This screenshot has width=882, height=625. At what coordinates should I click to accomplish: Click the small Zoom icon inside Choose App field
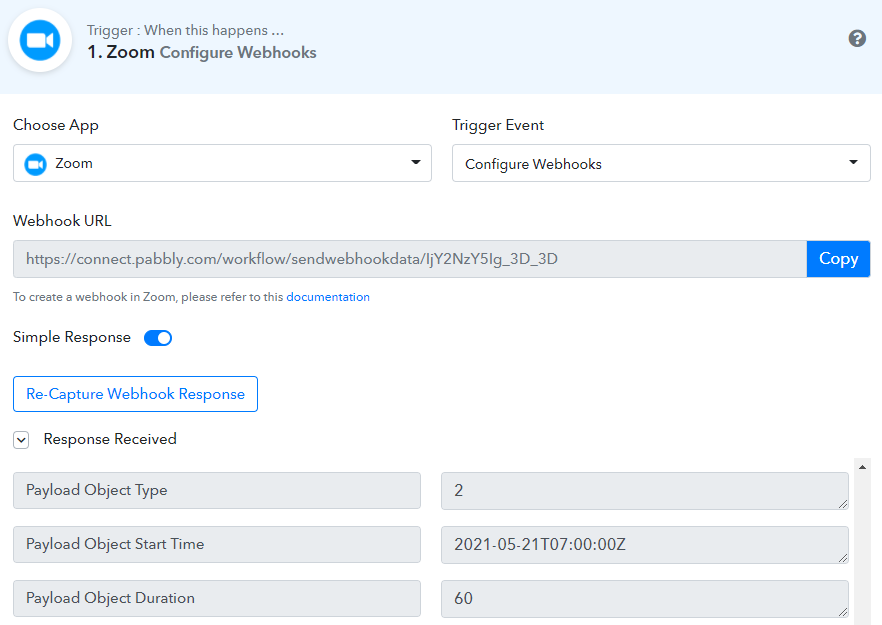pyautogui.click(x=35, y=164)
